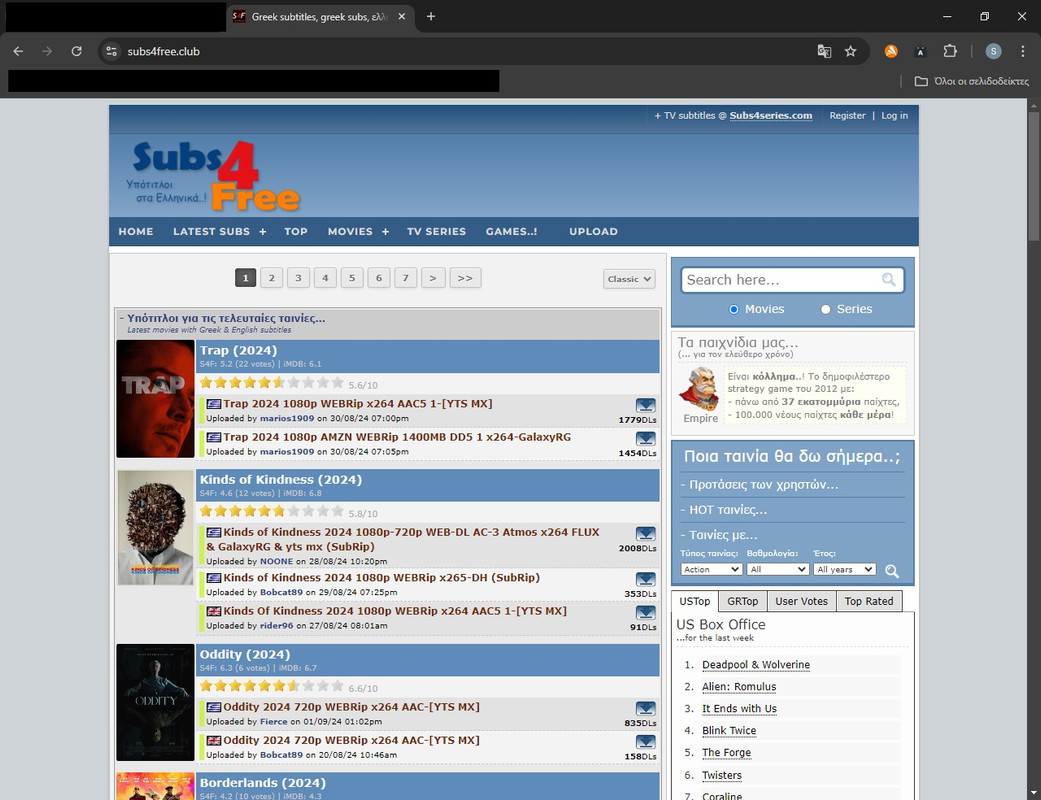Open the UPLOAD menu item

(593, 232)
